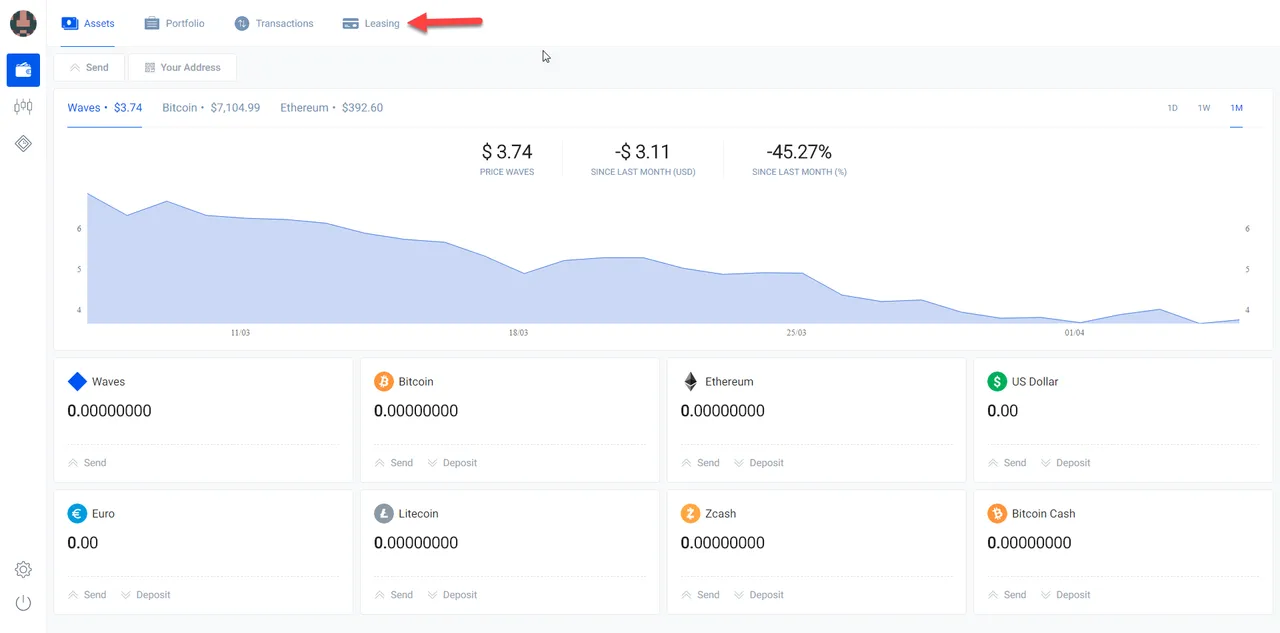Switch to the Assets tab
This screenshot has width=1280, height=633.
pyautogui.click(x=88, y=23)
